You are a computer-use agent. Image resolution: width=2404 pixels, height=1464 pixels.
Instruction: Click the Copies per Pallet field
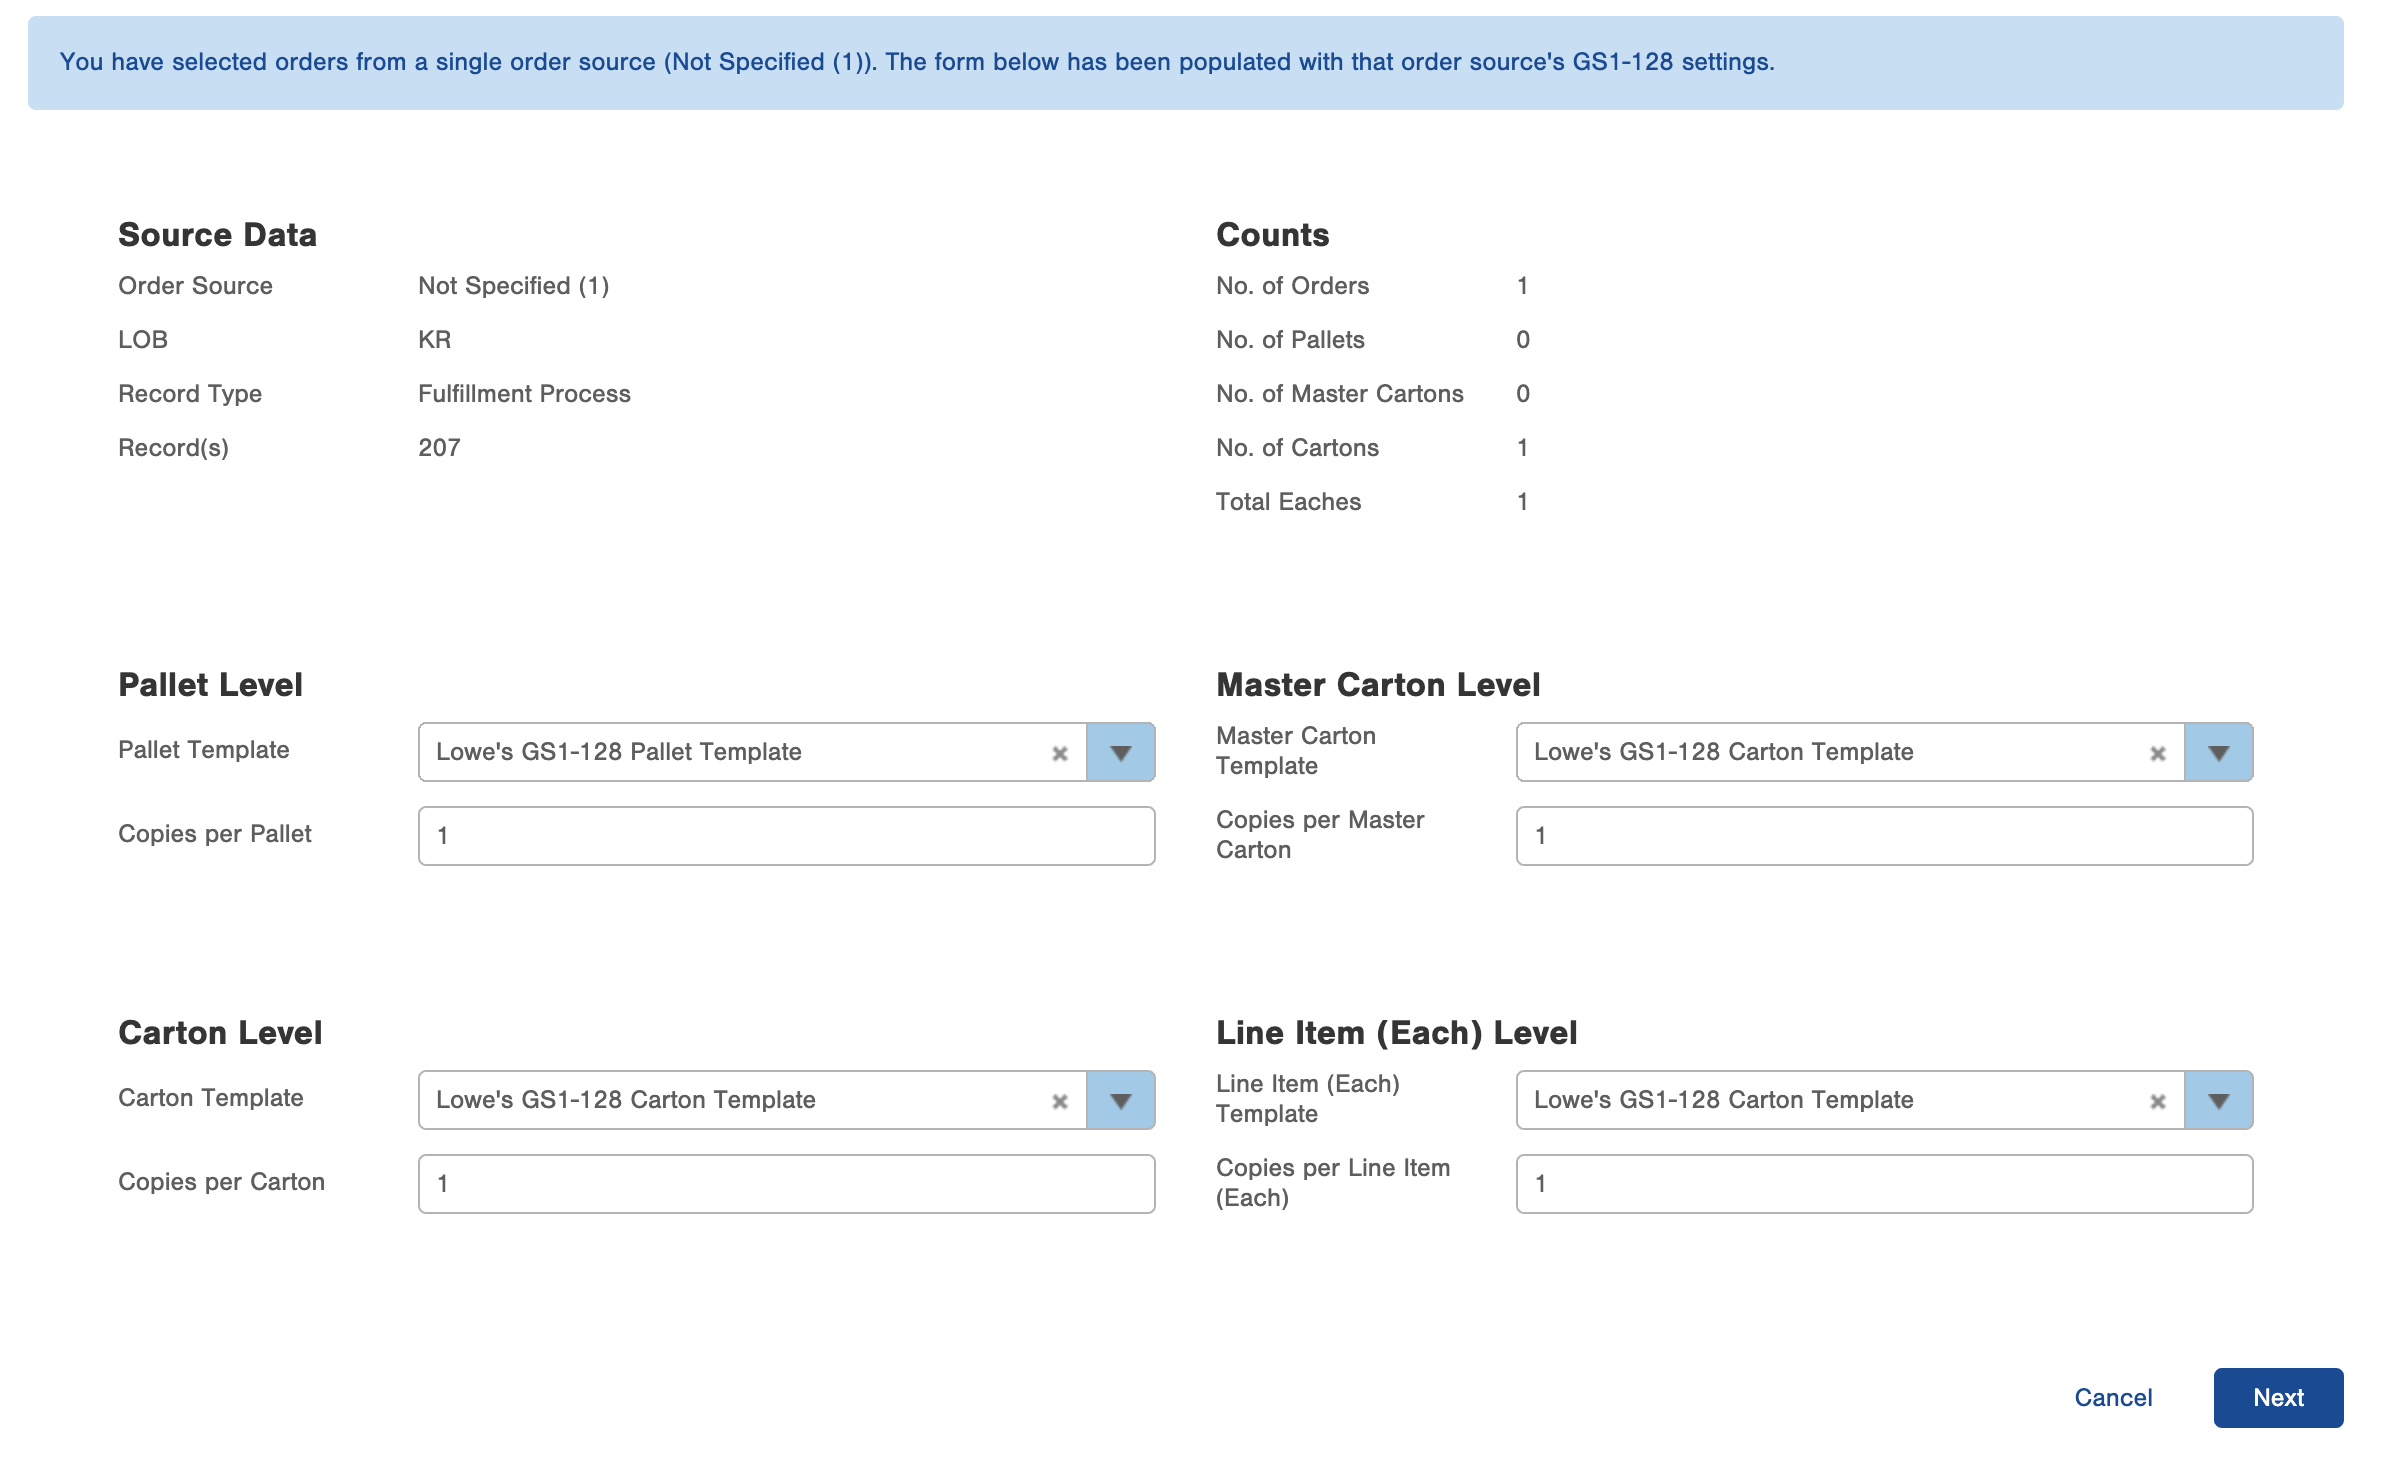tap(786, 836)
